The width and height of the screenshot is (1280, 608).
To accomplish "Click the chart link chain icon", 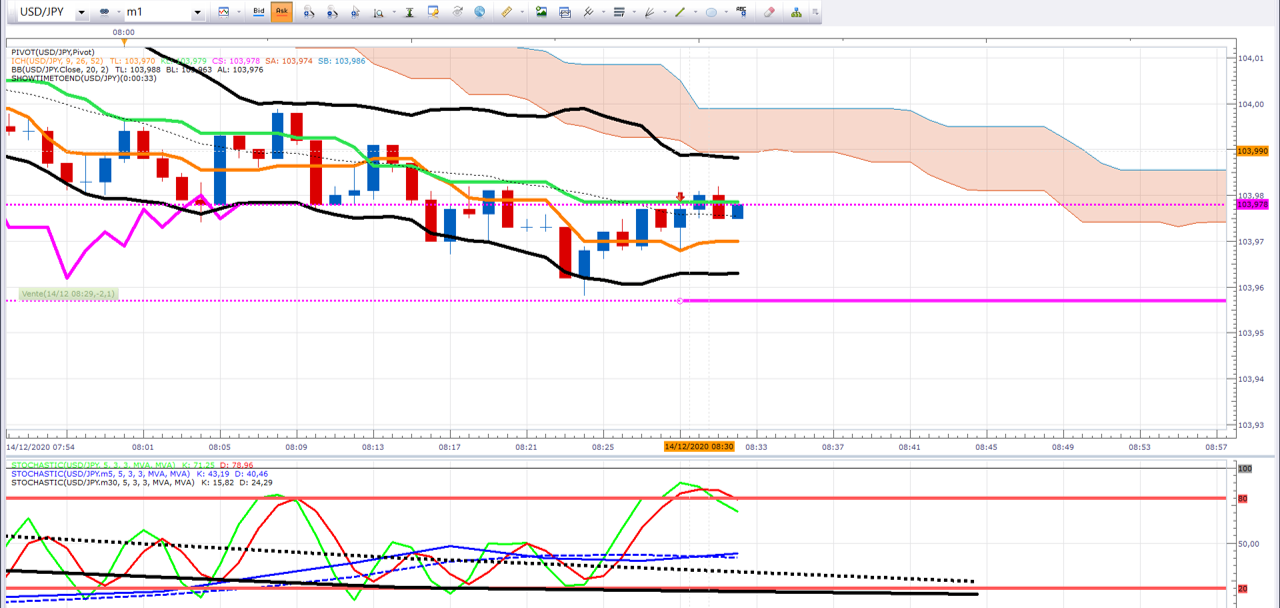I will (x=104, y=12).
